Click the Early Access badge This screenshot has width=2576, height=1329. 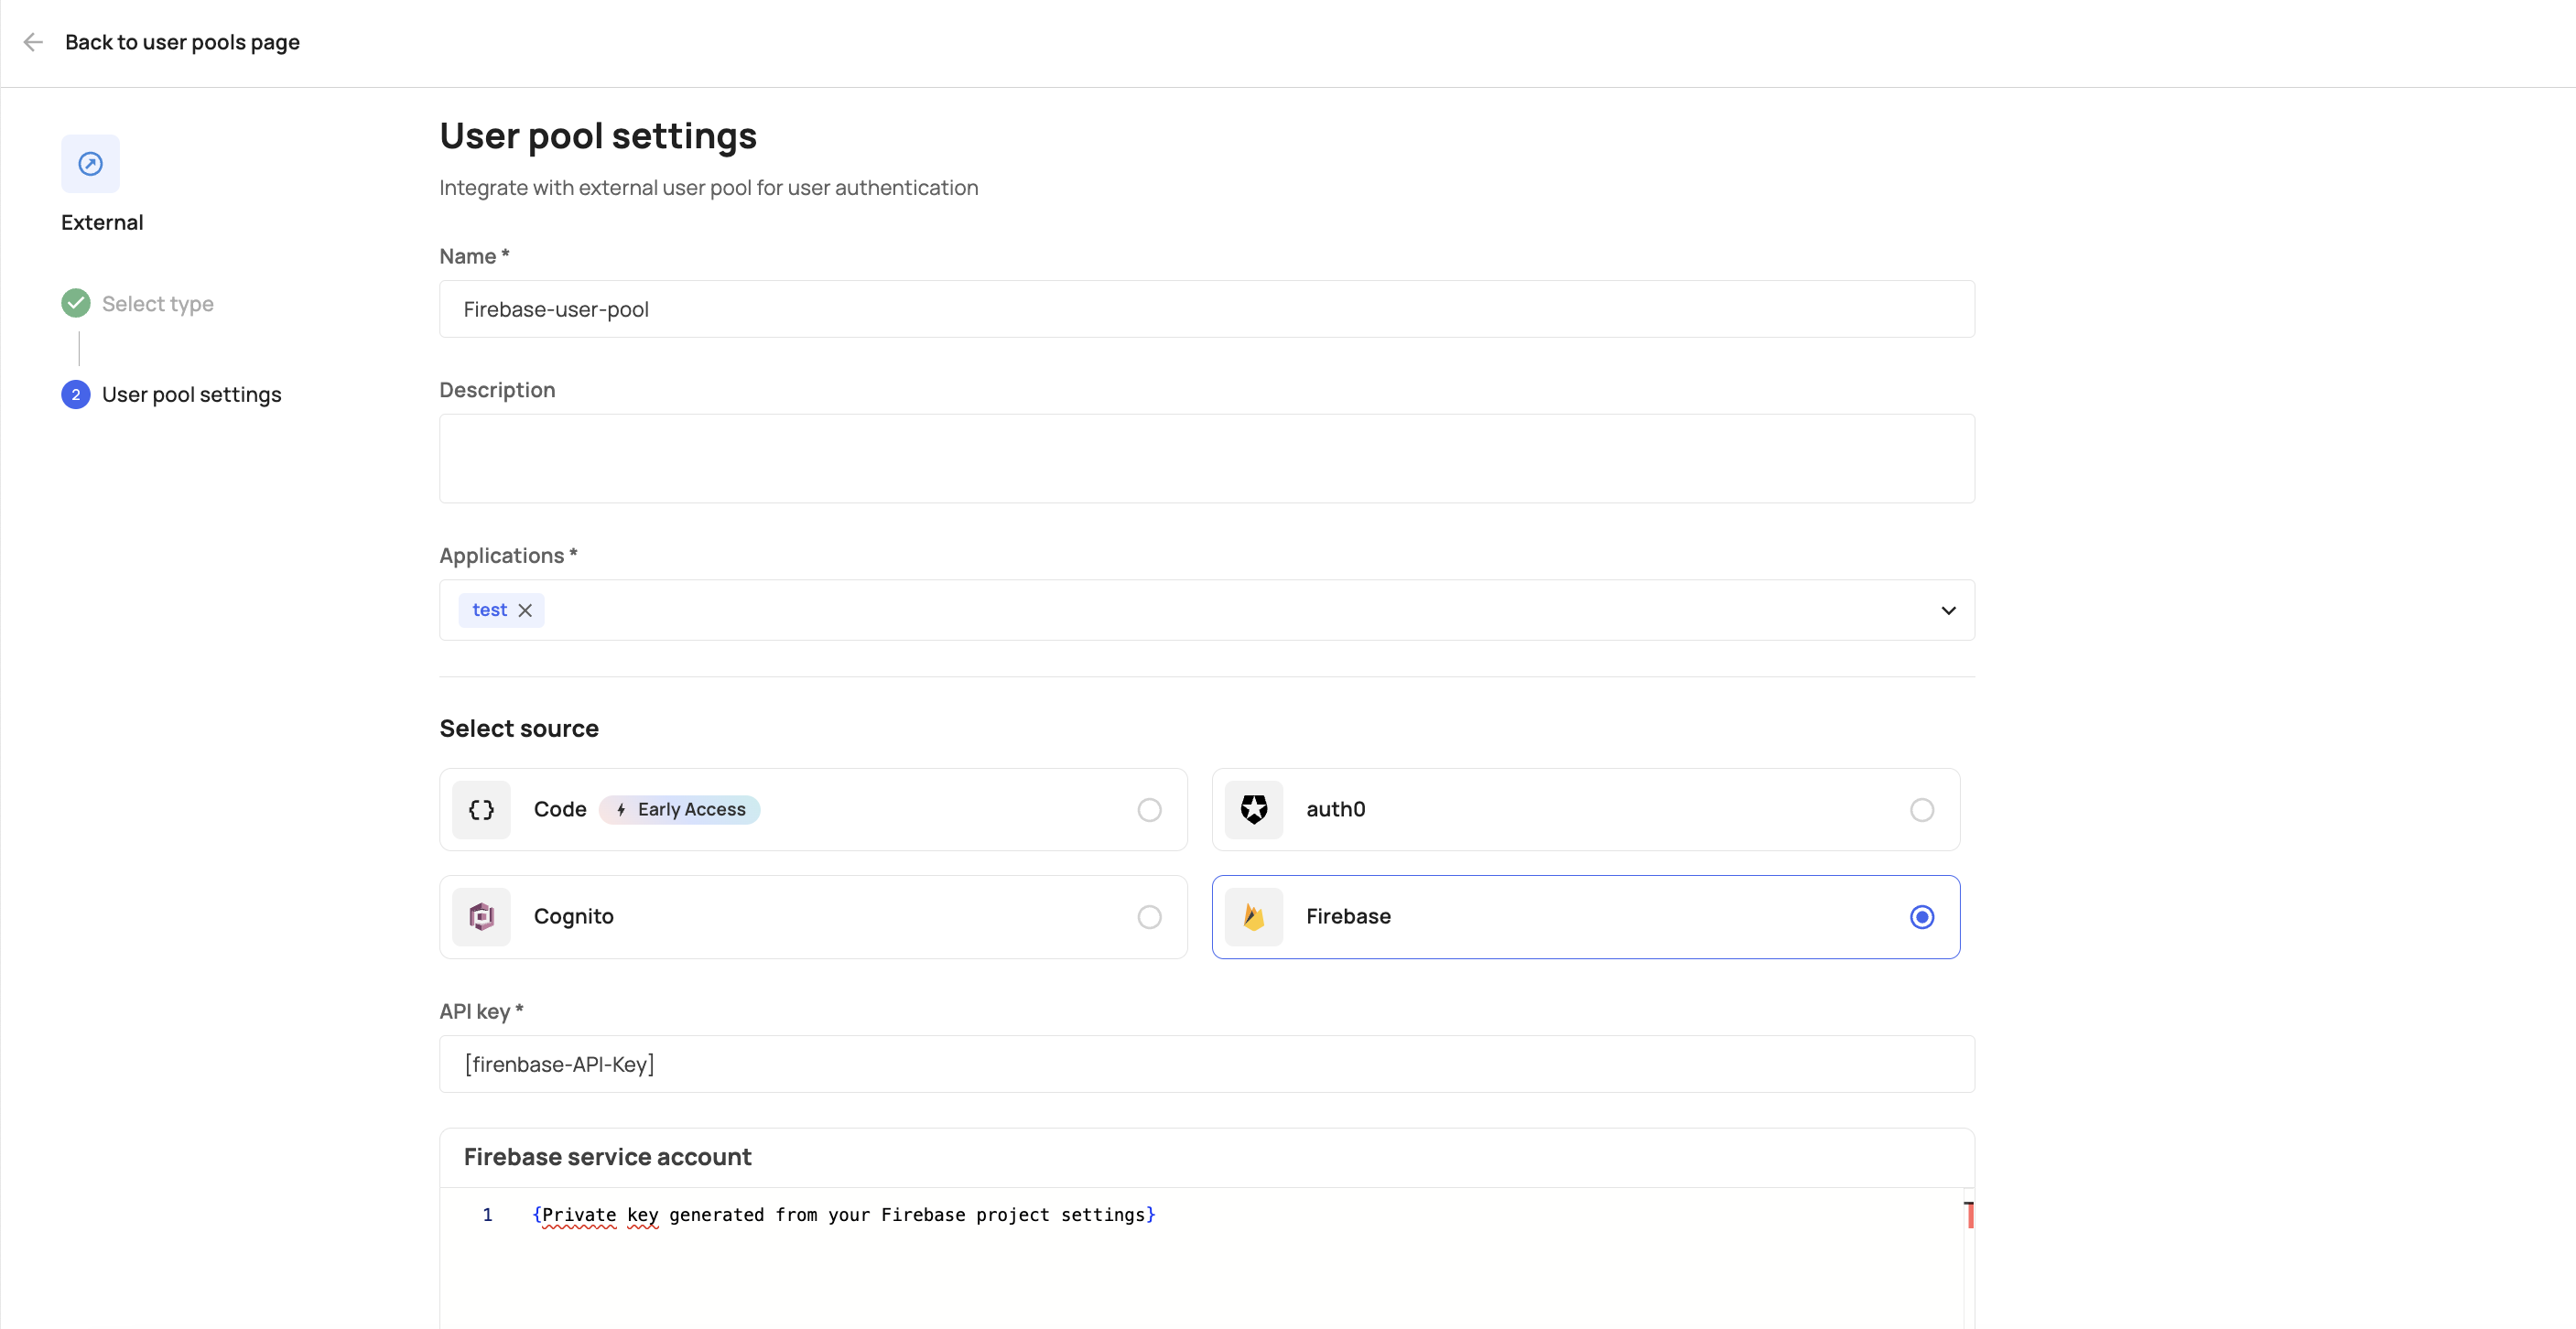pyautogui.click(x=680, y=810)
